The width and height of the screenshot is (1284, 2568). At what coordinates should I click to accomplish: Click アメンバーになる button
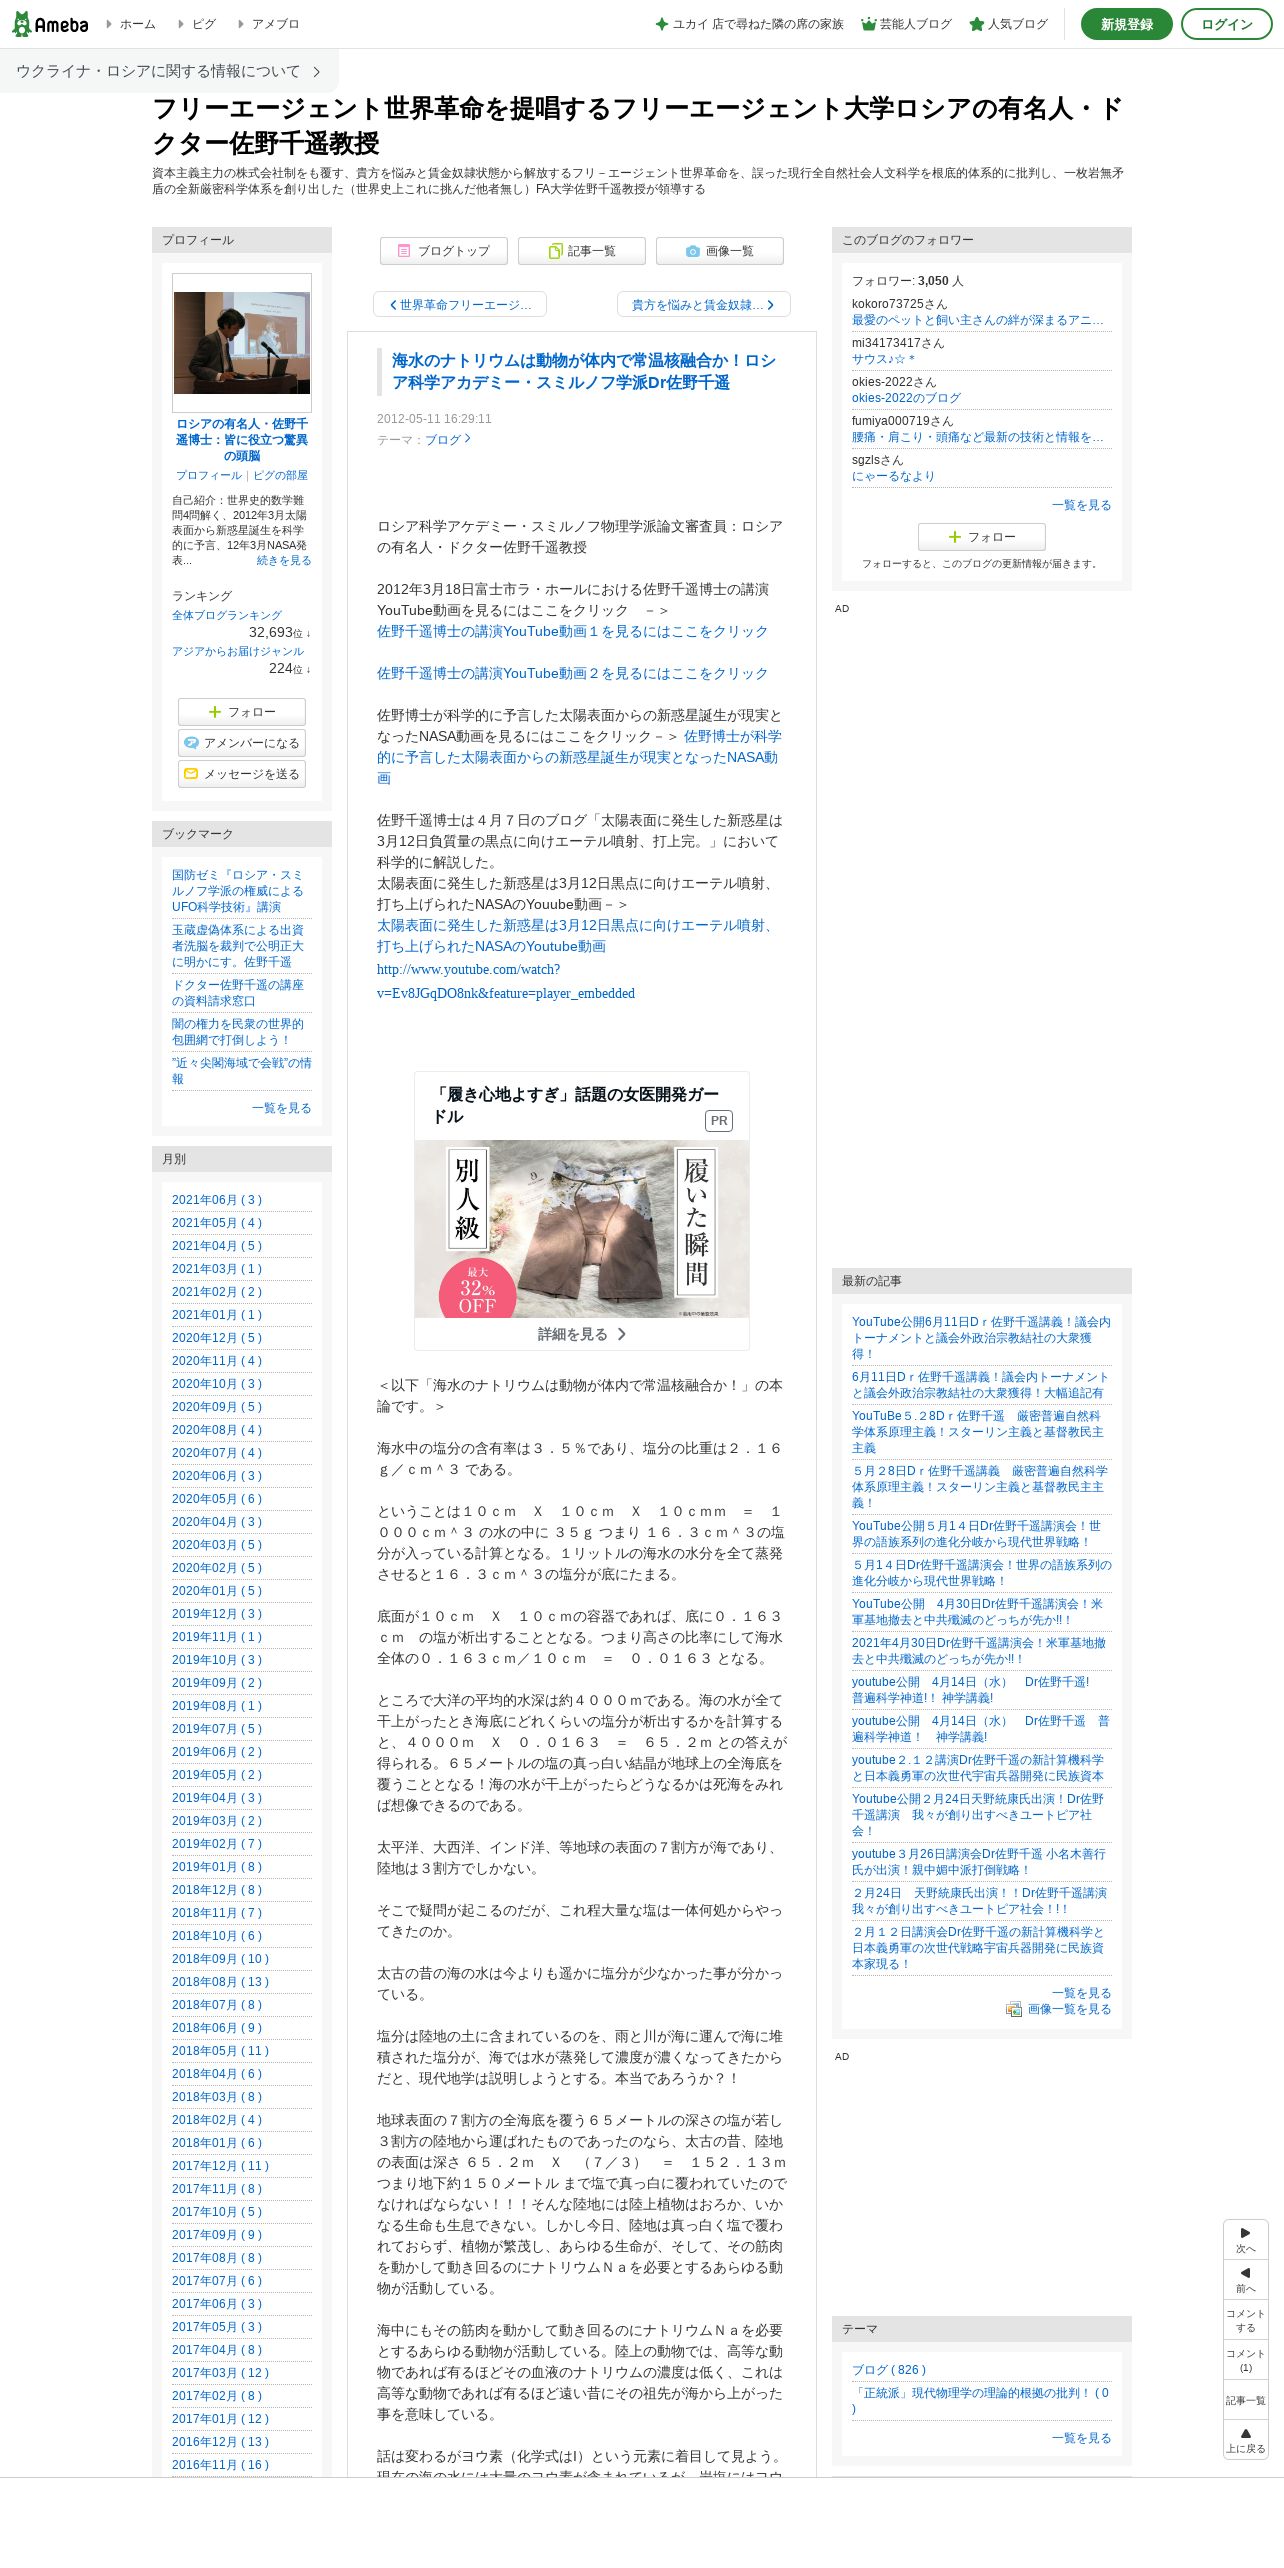tap(242, 743)
